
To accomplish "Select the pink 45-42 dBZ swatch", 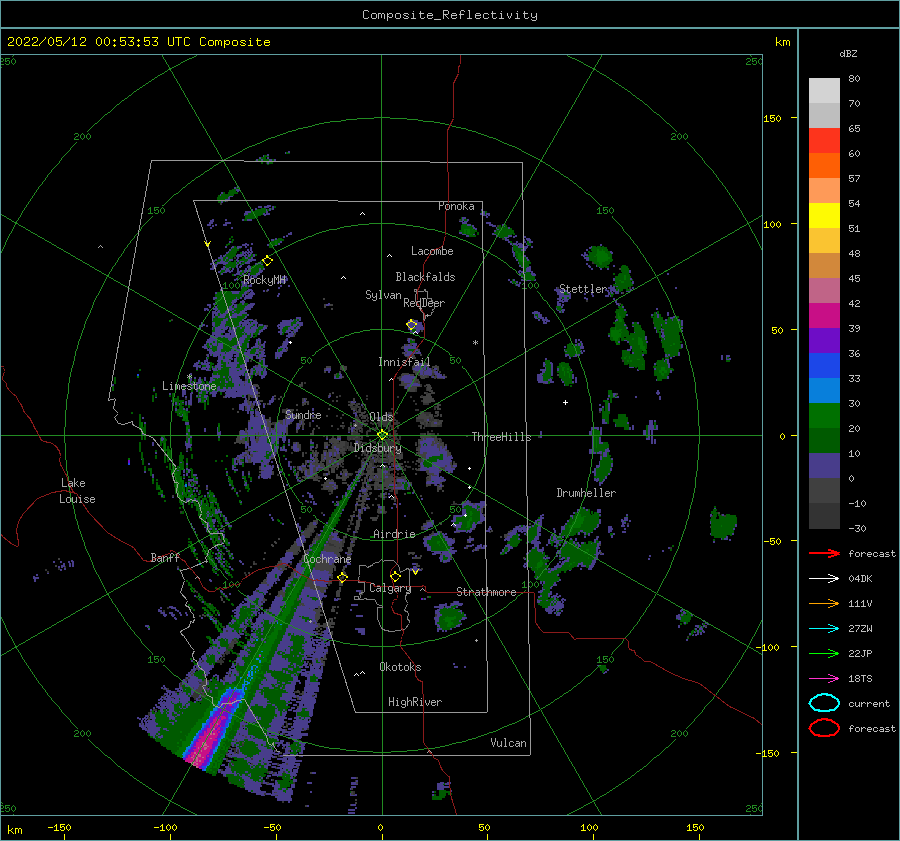I will pyautogui.click(x=824, y=290).
